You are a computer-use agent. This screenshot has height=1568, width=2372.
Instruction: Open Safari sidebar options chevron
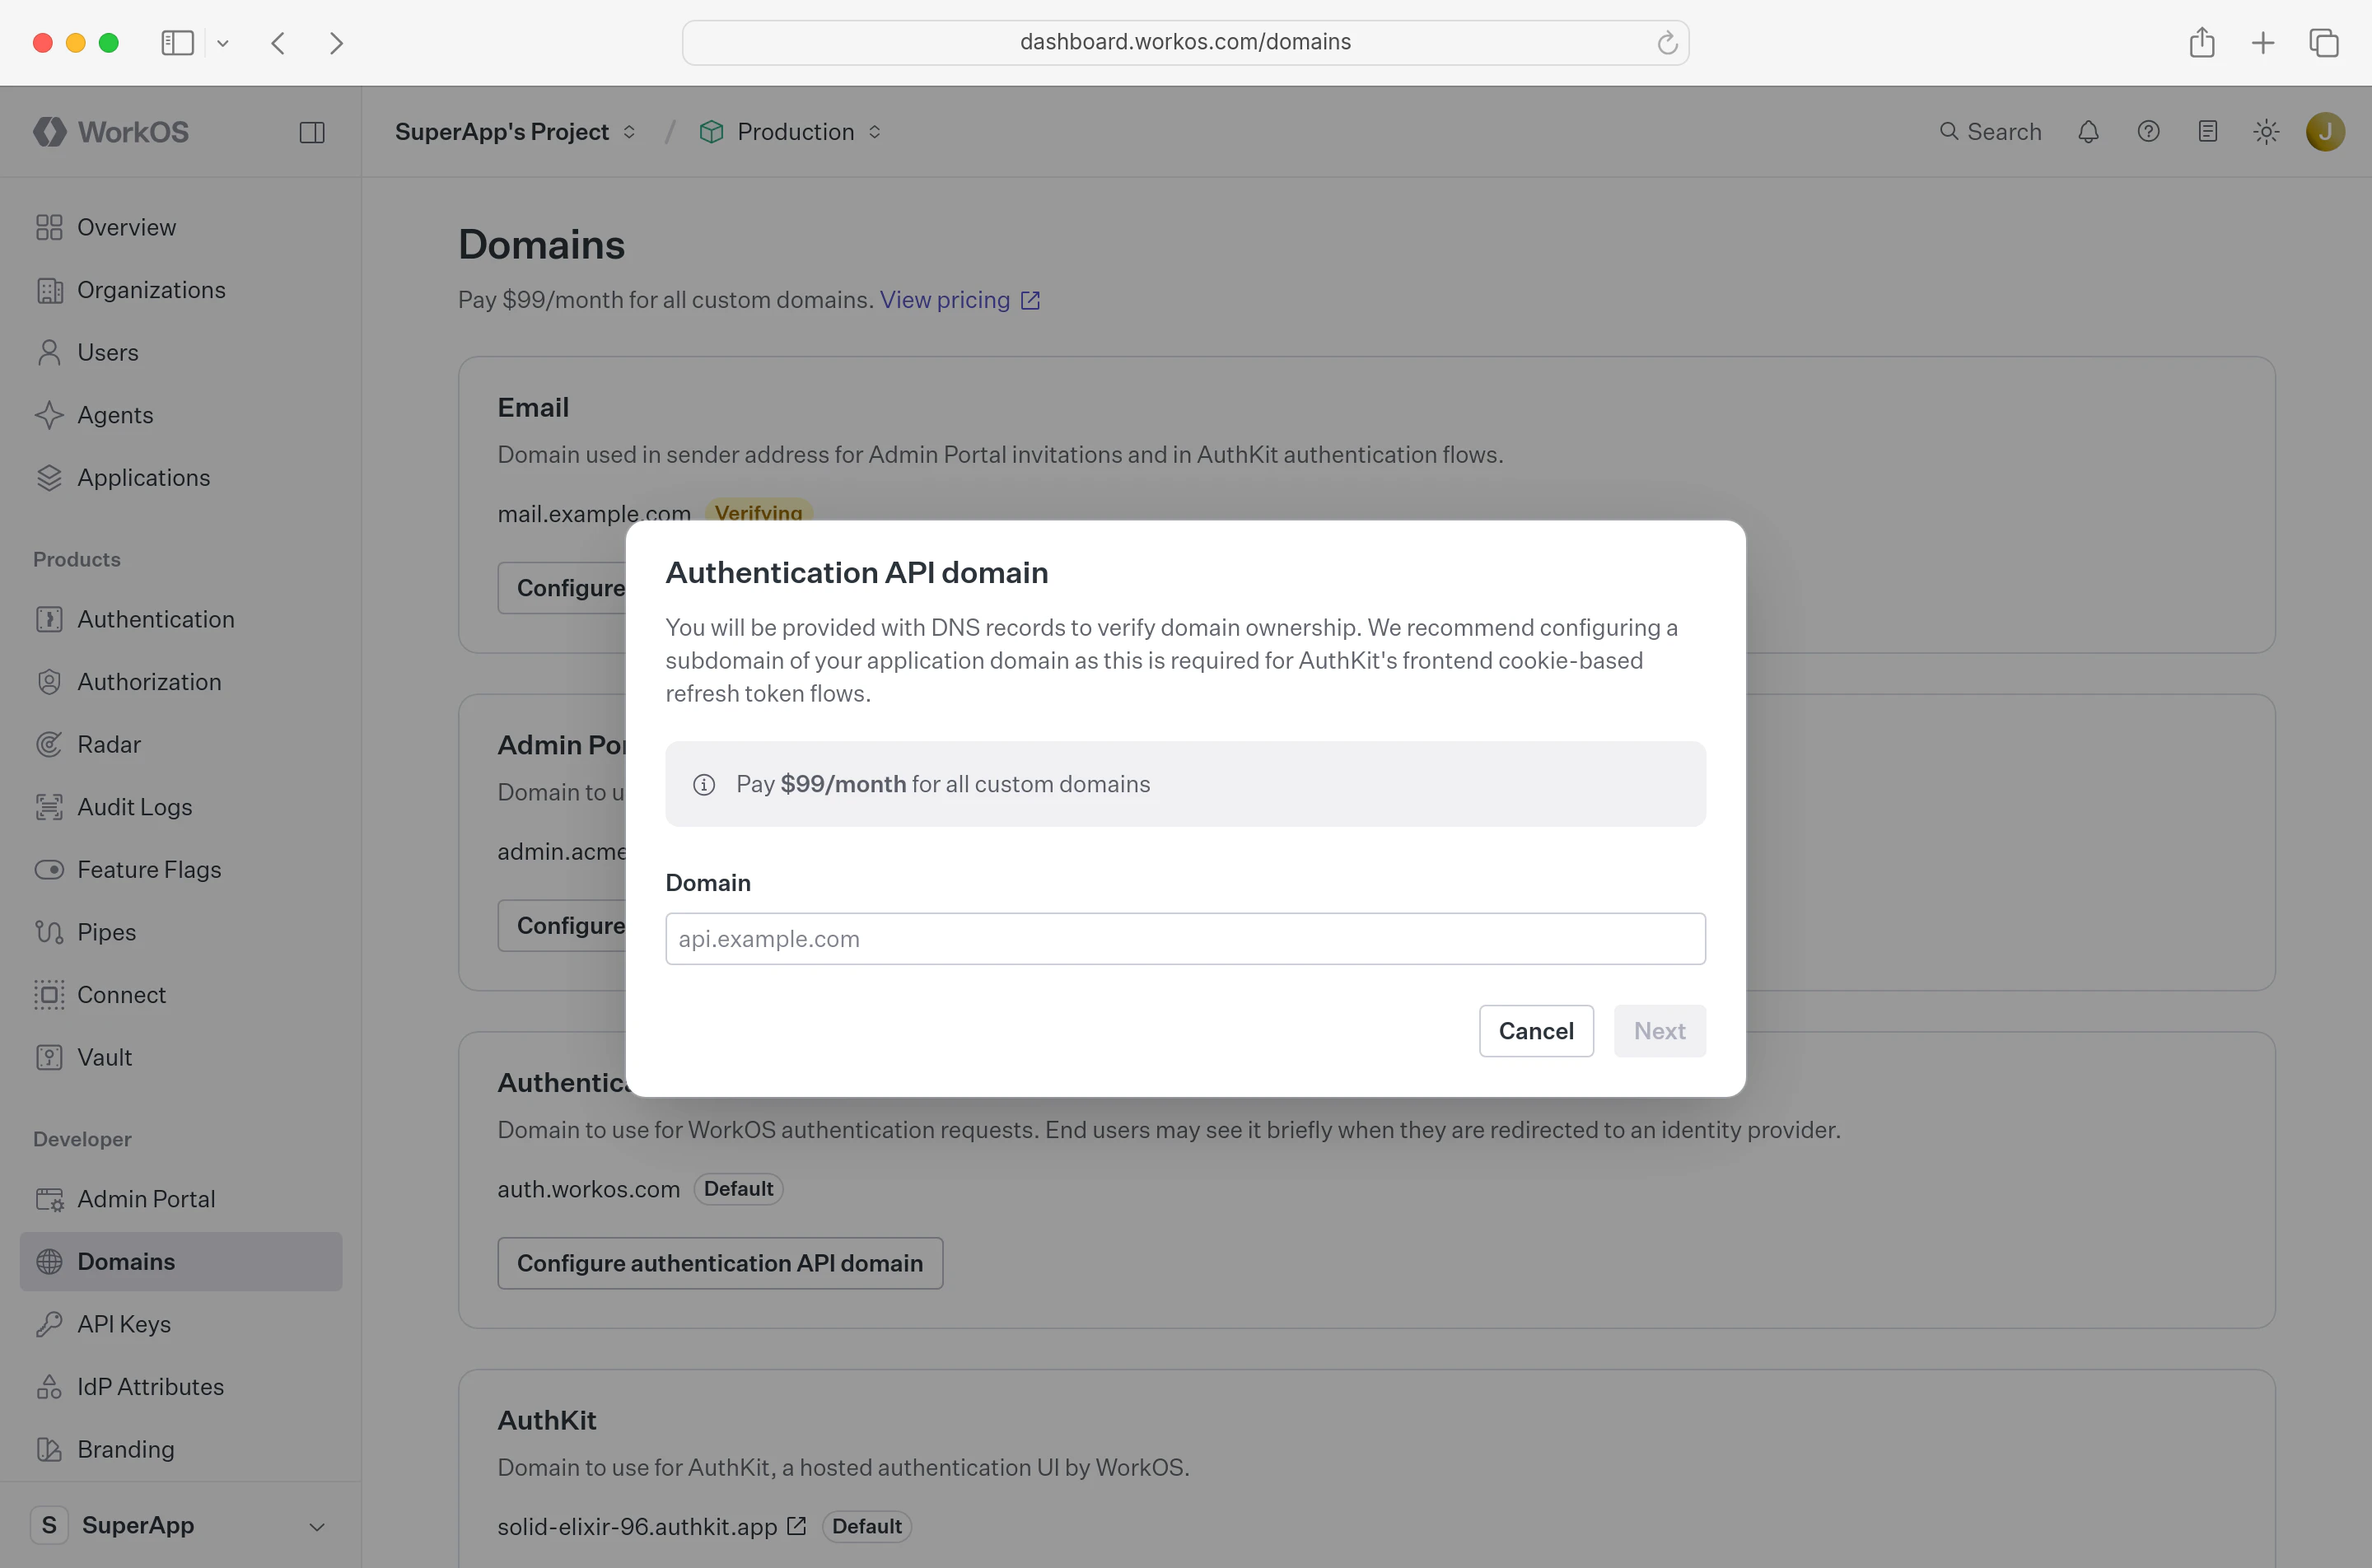coord(223,43)
